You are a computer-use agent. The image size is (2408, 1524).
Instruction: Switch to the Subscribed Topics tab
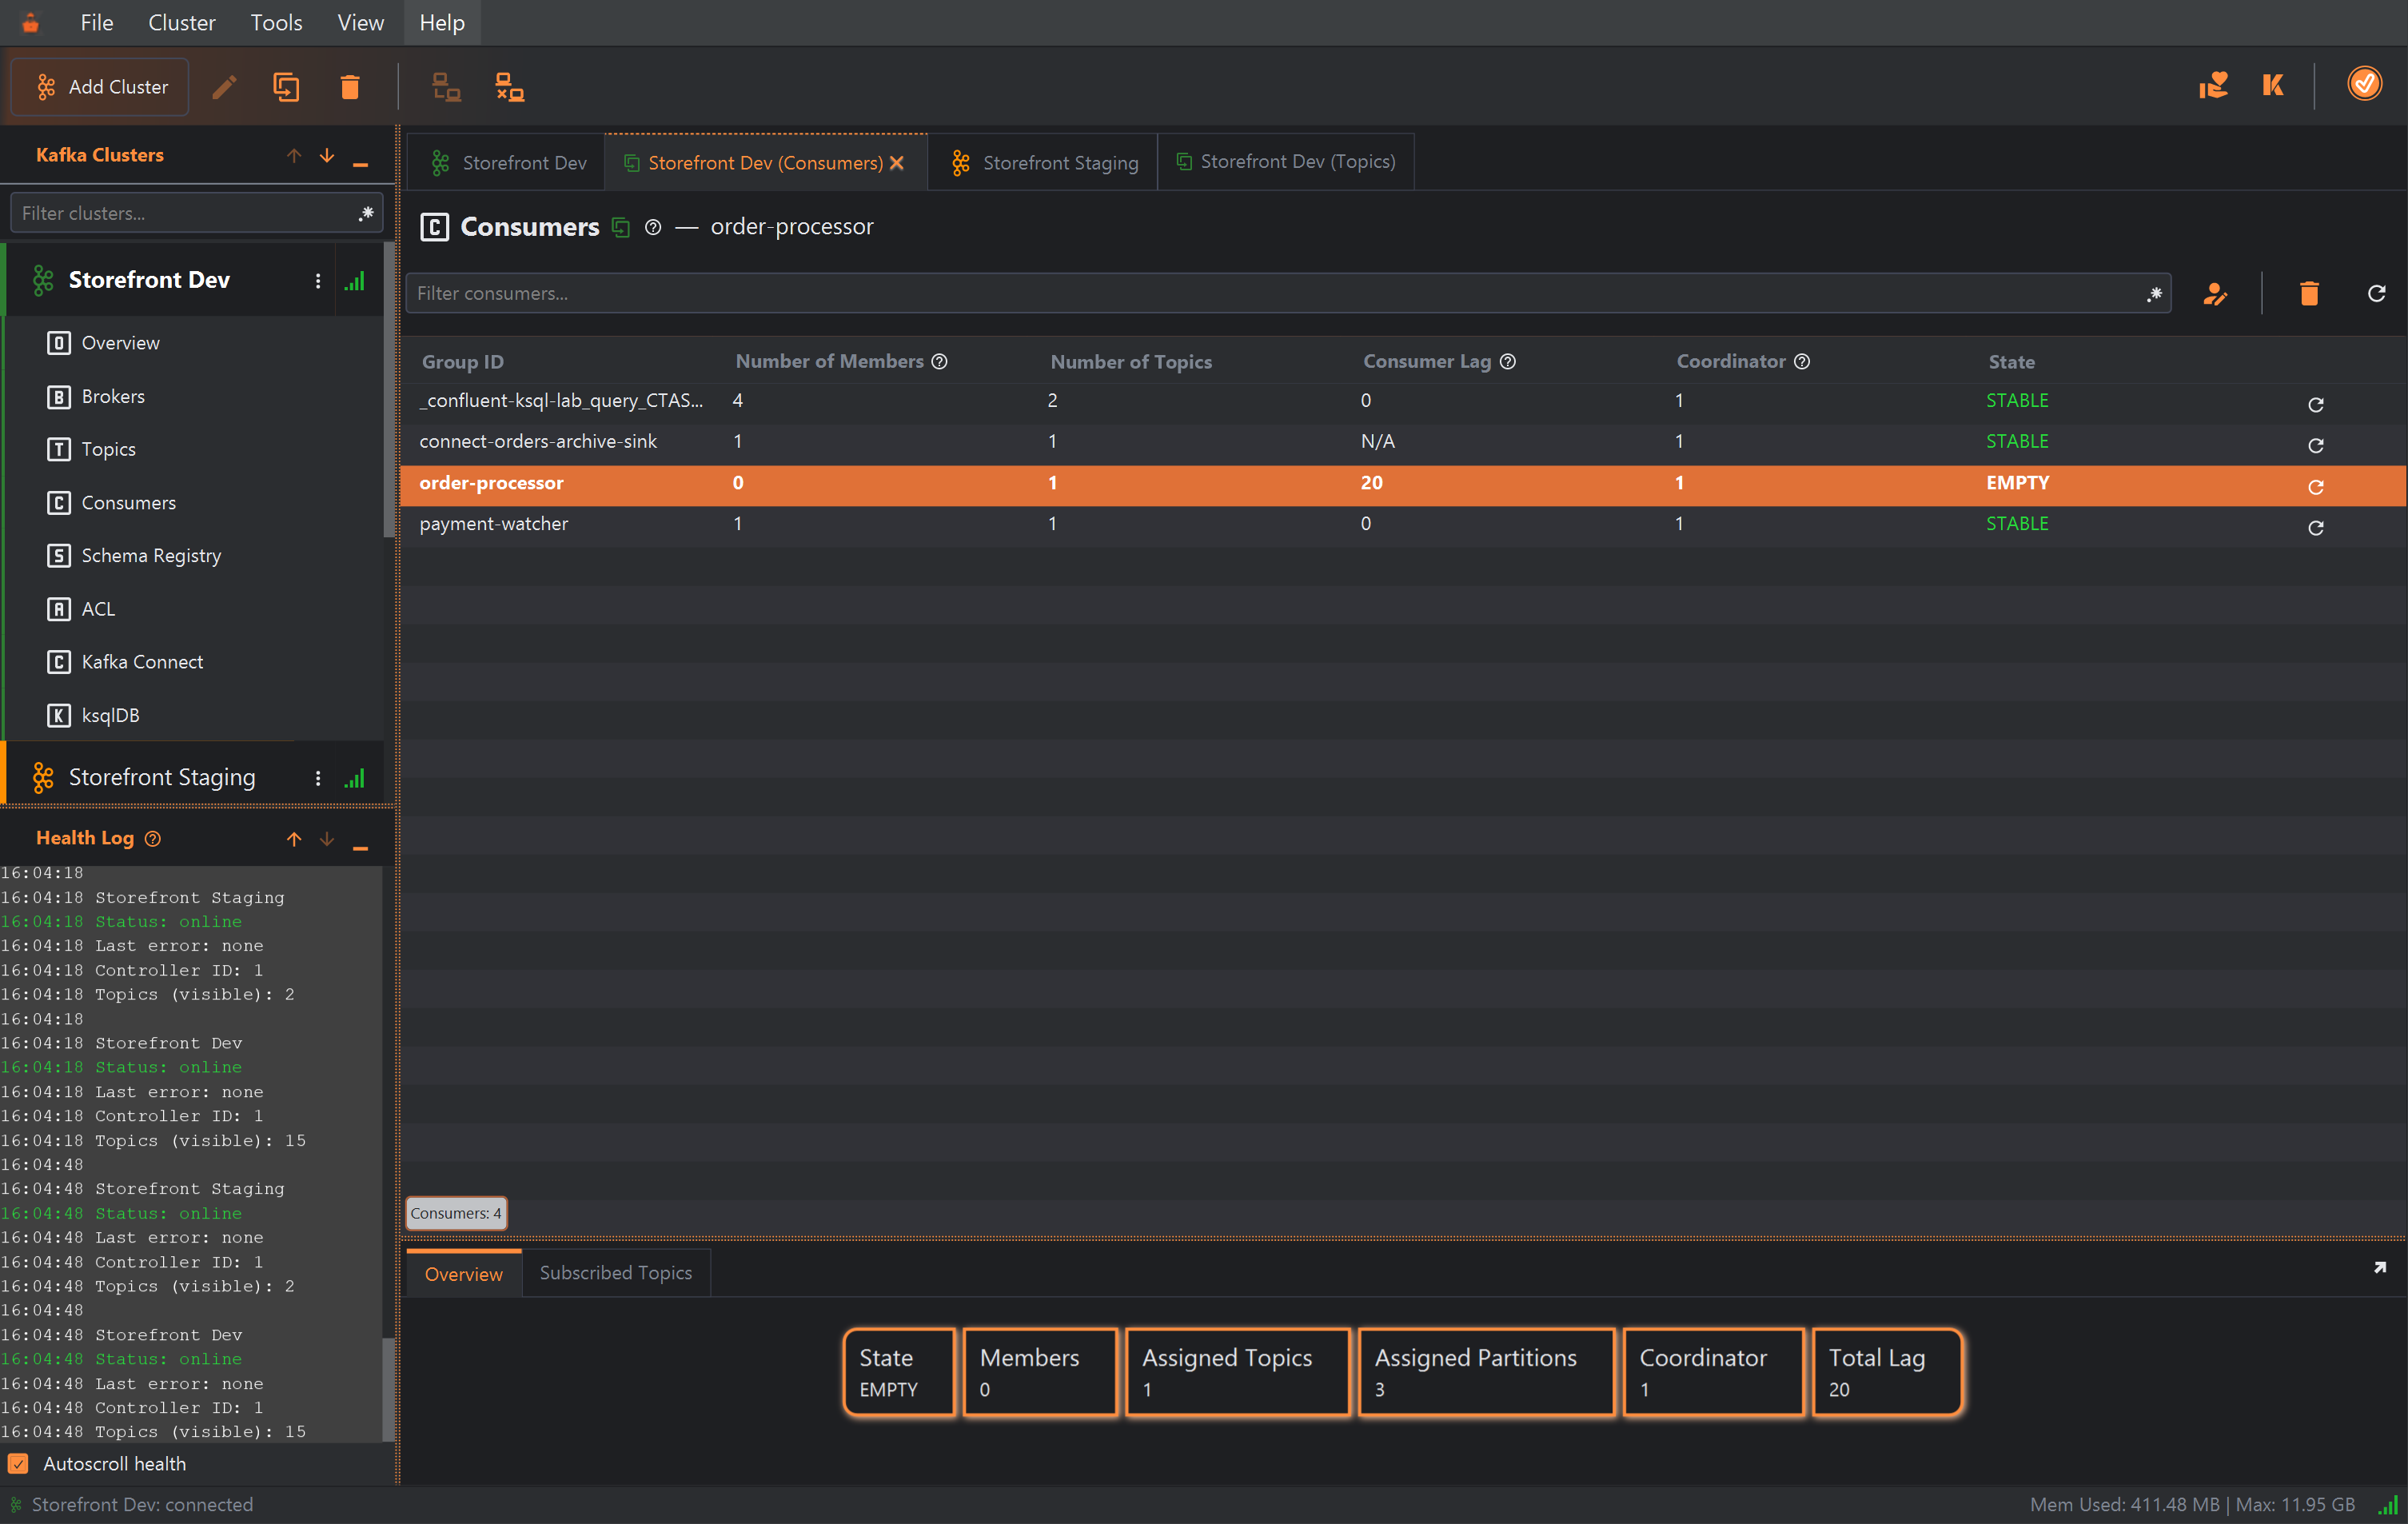click(616, 1273)
